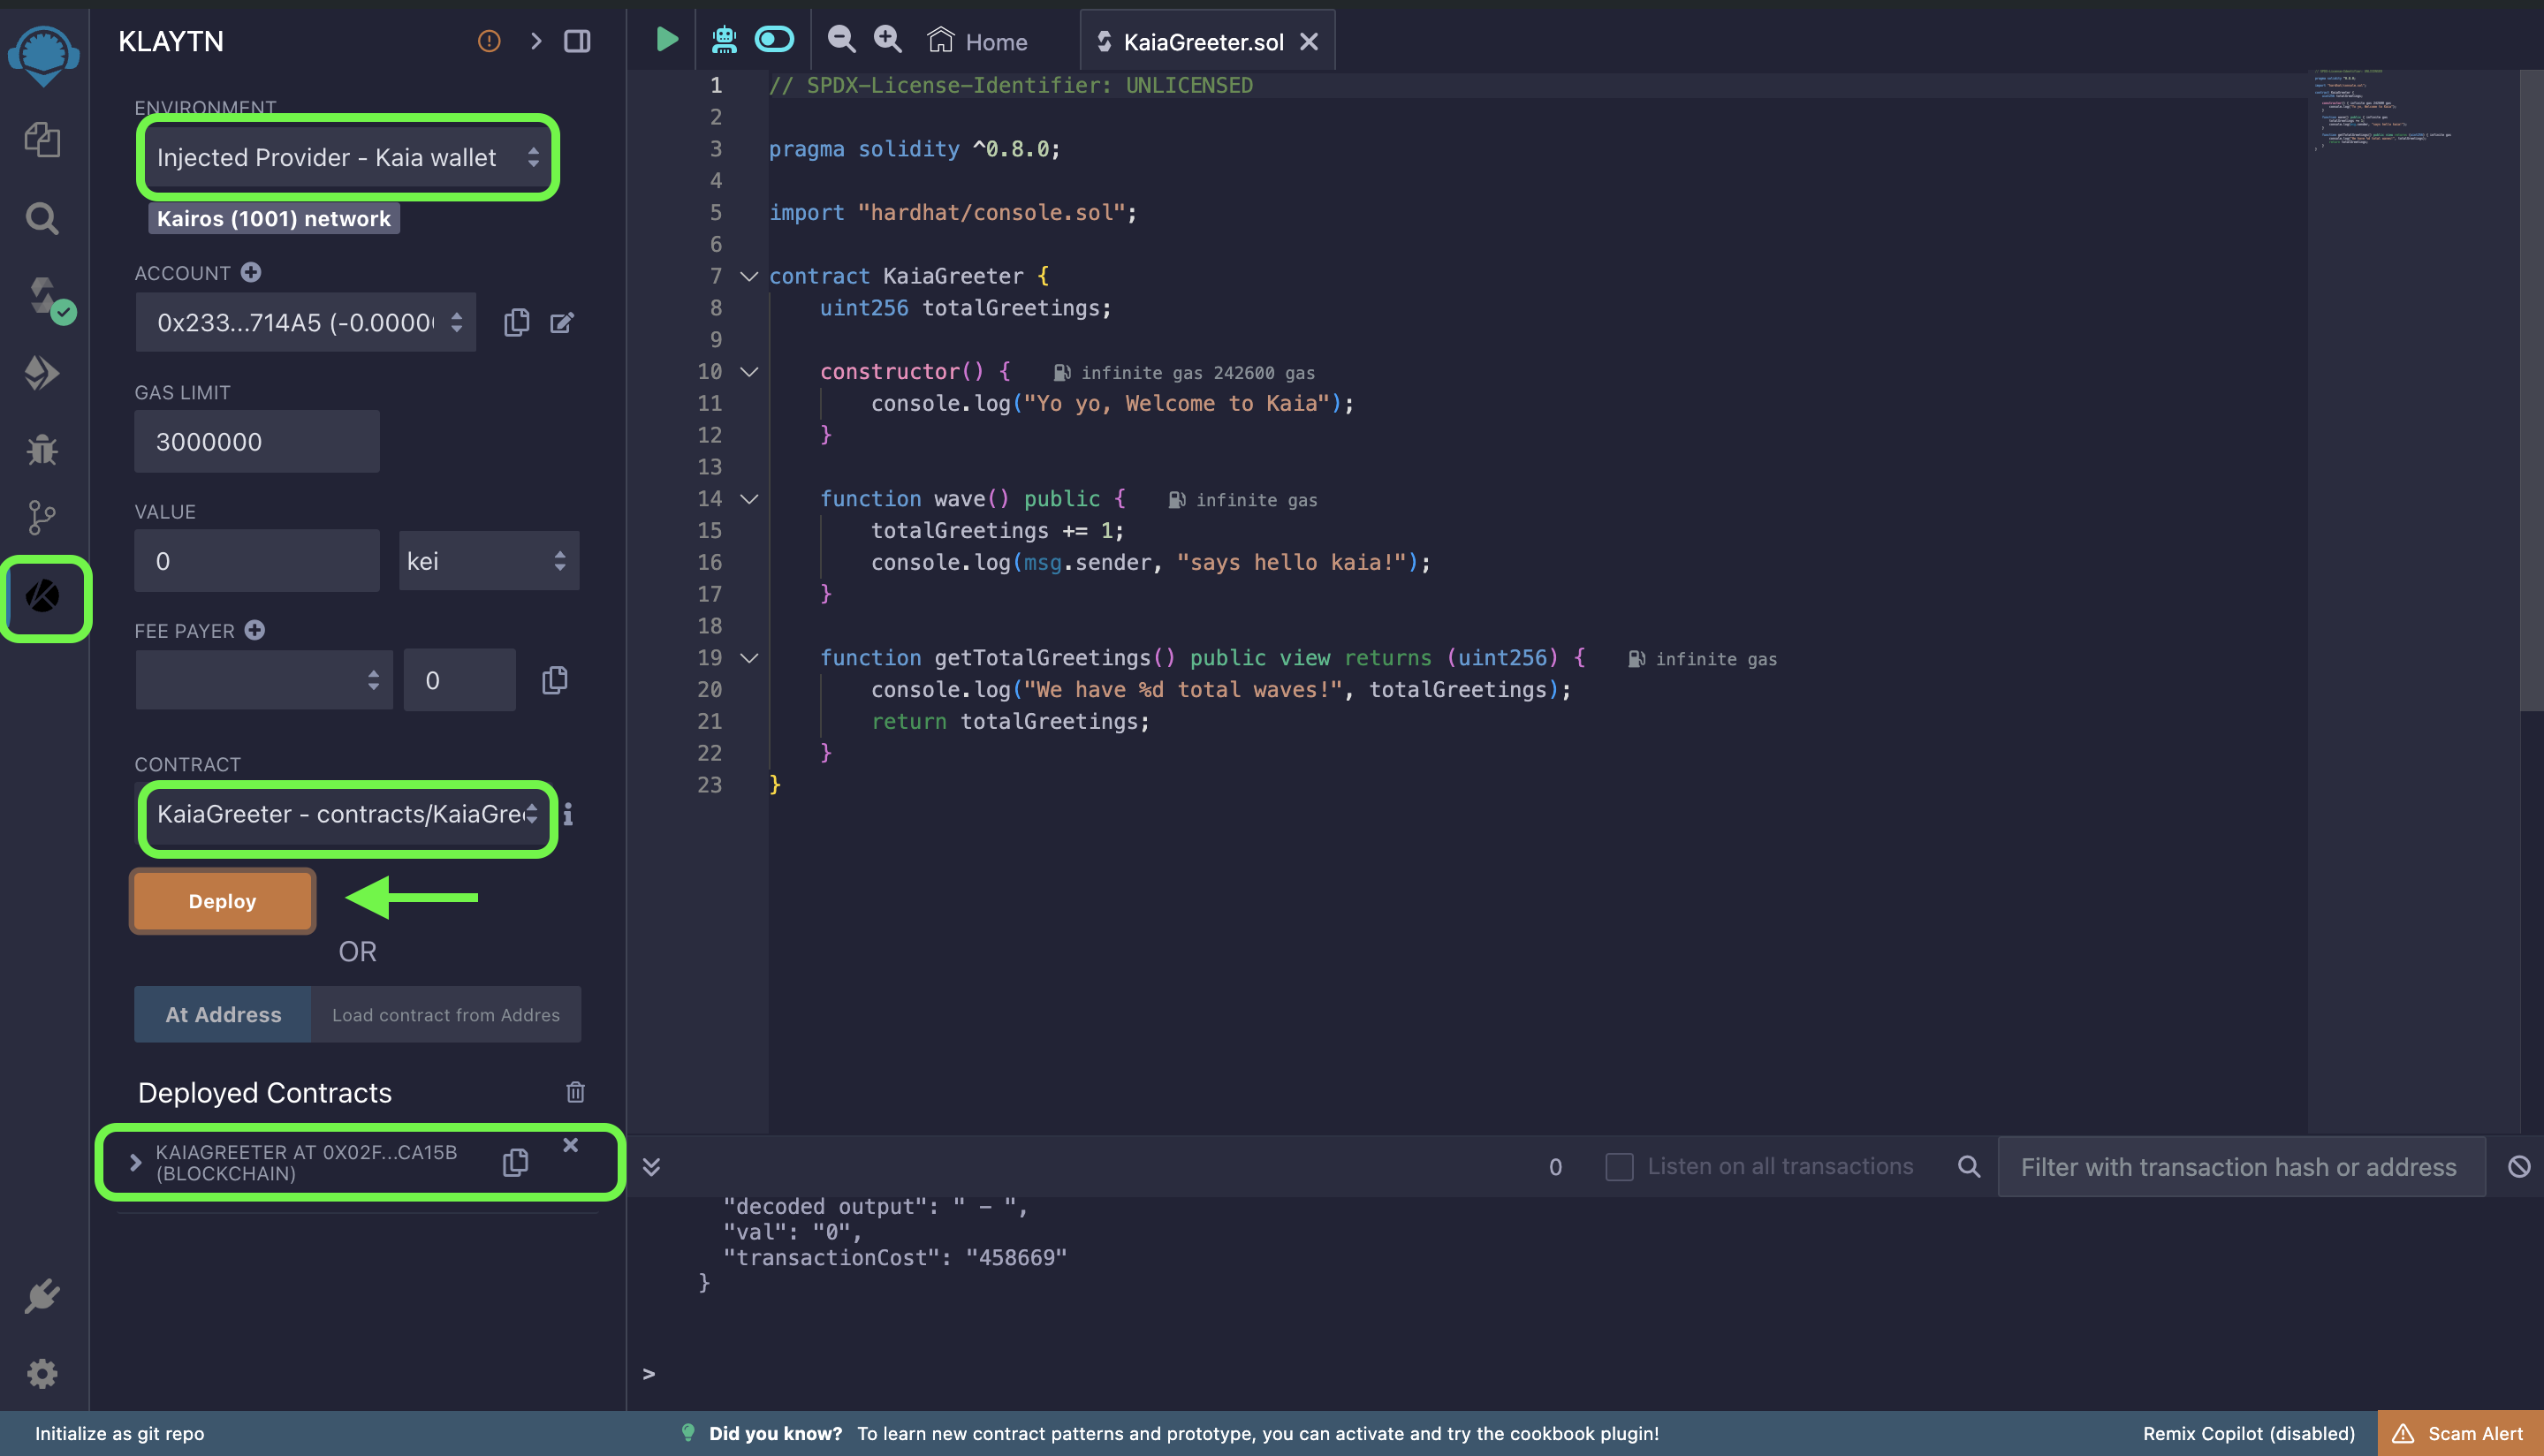Collapse the terminal with double-chevron icon
2544x1456 pixels.
coord(651,1167)
